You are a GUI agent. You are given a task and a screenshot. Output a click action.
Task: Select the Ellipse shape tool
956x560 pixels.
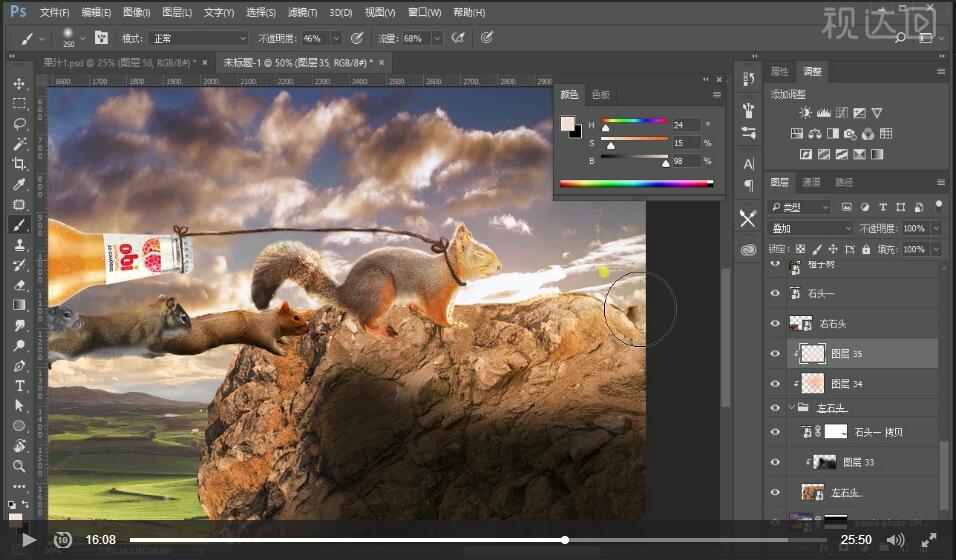point(19,426)
